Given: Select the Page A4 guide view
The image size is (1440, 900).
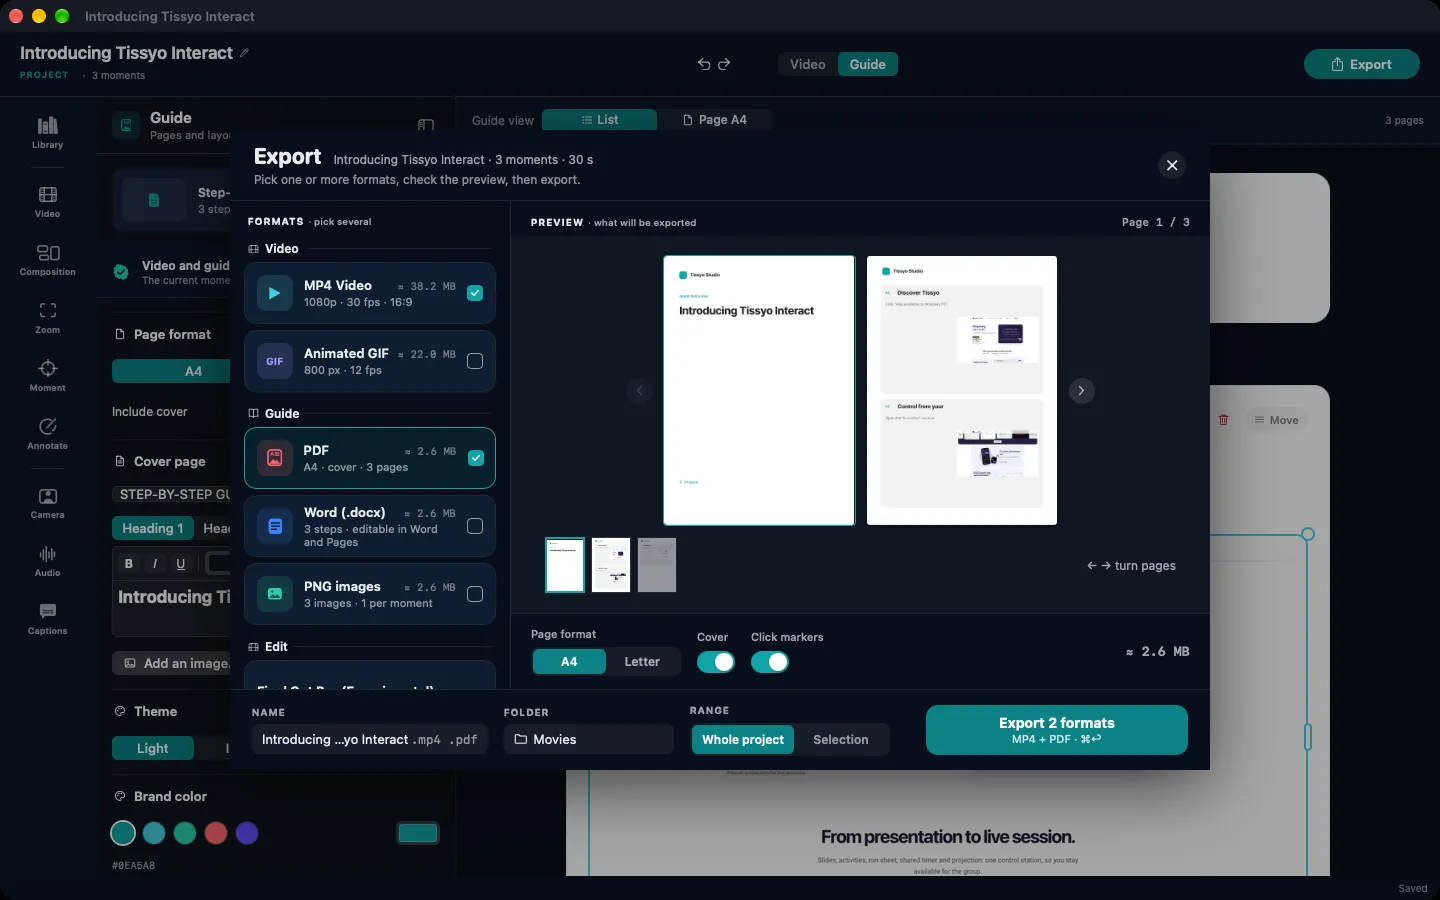Looking at the screenshot, I should click(x=715, y=120).
